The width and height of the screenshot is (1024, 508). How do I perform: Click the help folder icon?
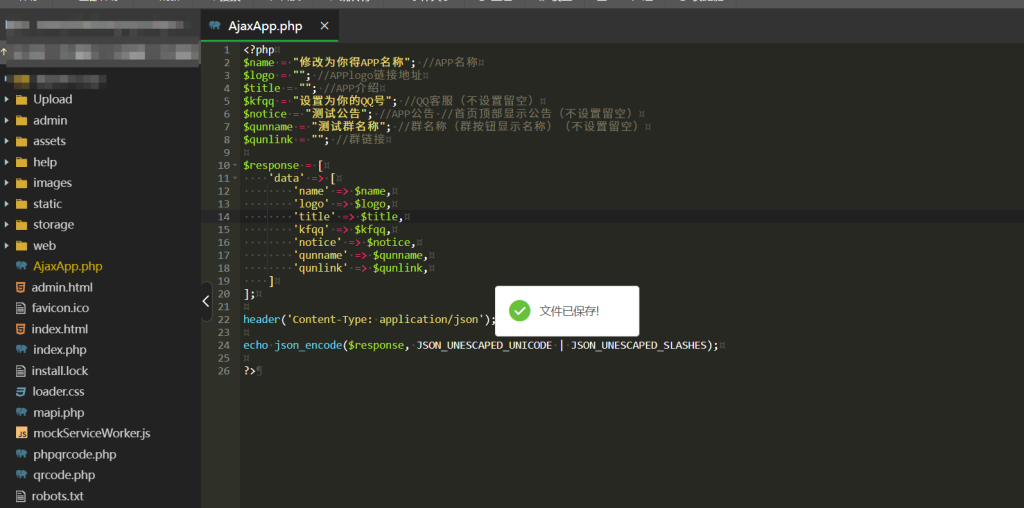22,163
